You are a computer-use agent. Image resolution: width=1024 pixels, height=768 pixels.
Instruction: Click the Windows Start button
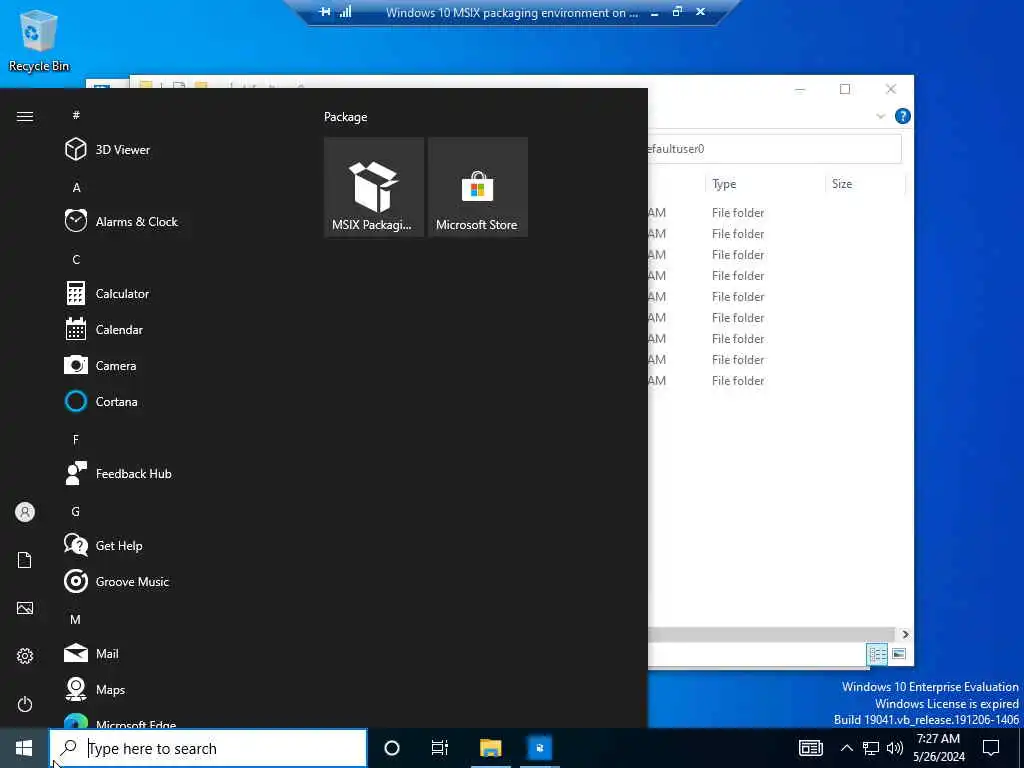[24, 748]
